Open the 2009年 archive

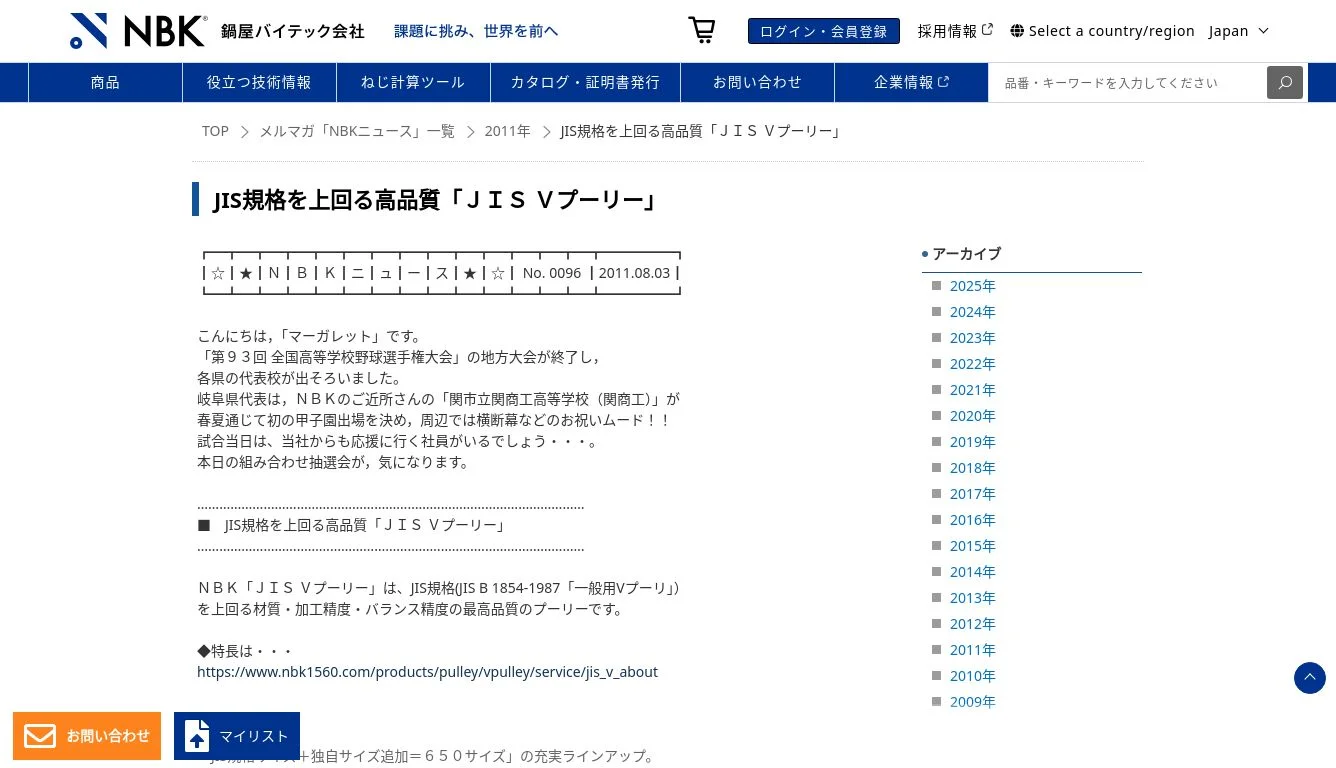tap(973, 702)
